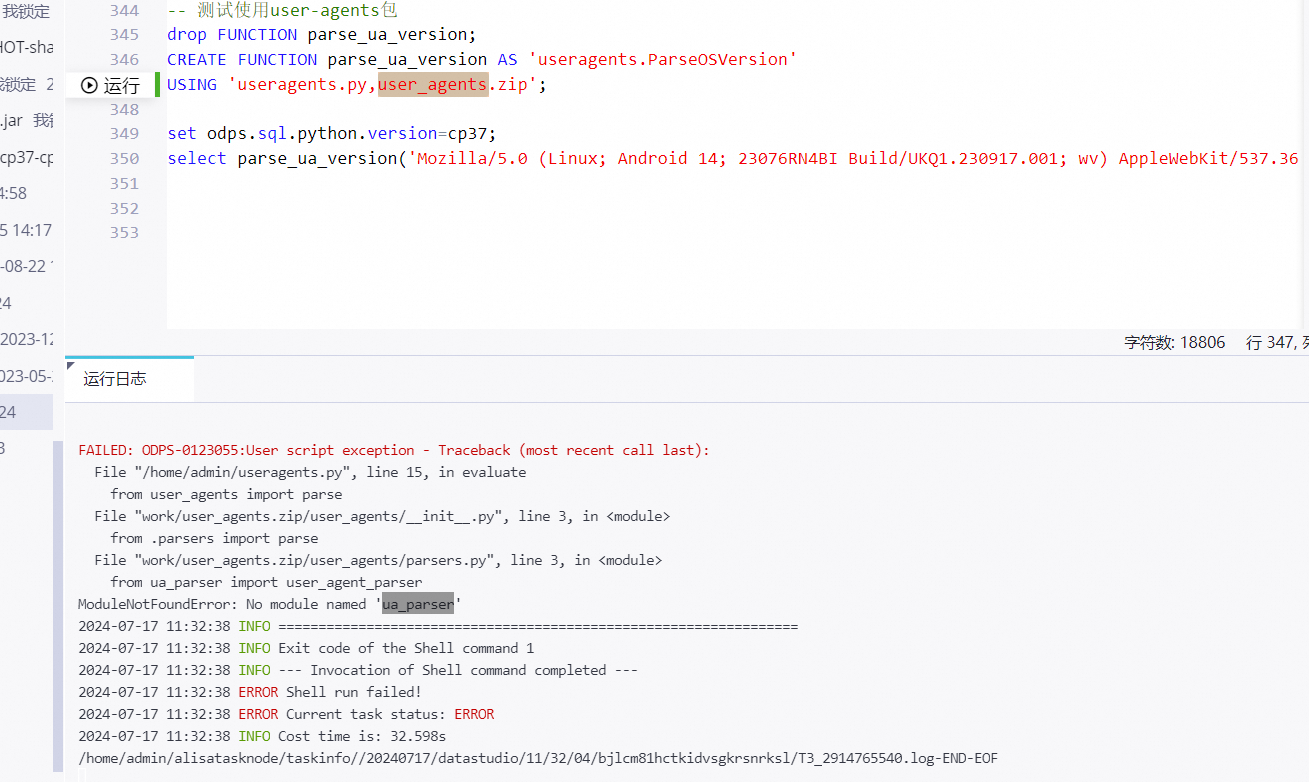Click log line 'from .parsers import parse'

coord(214,538)
